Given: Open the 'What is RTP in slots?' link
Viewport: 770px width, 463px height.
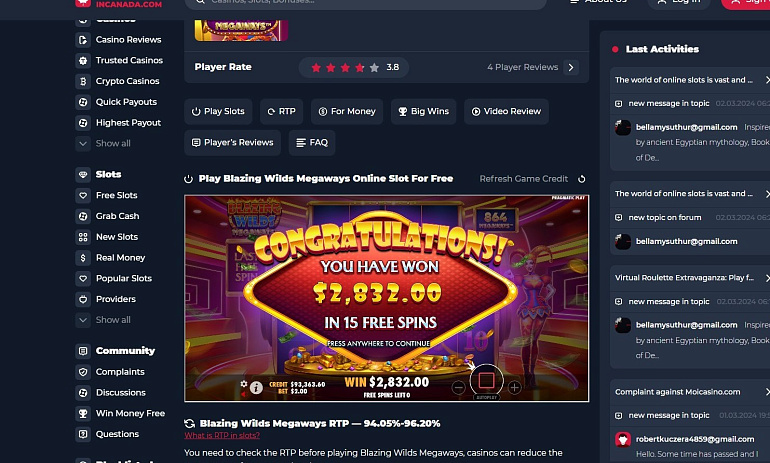Looking at the screenshot, I should pos(222,436).
